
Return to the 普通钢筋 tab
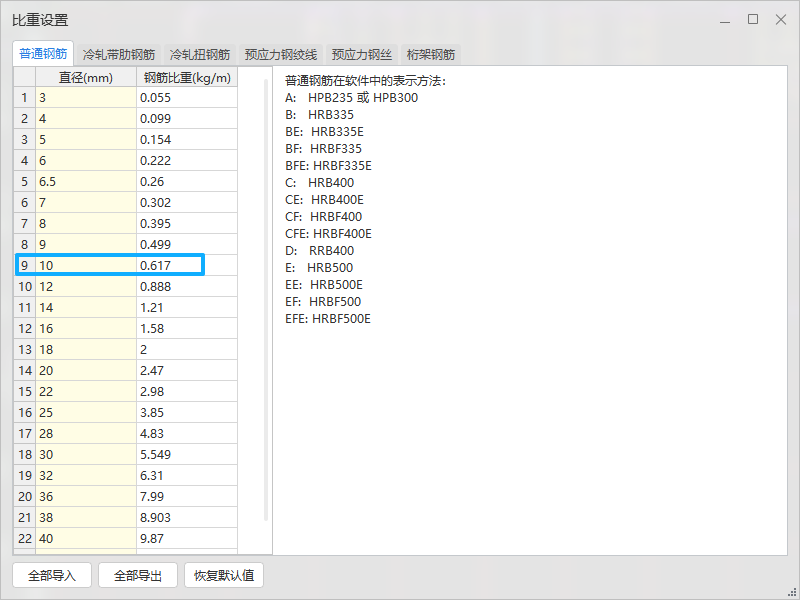click(x=41, y=54)
